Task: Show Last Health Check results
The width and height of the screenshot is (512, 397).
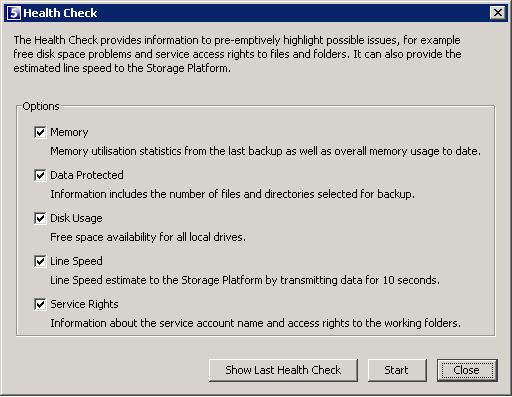Action: click(x=283, y=370)
